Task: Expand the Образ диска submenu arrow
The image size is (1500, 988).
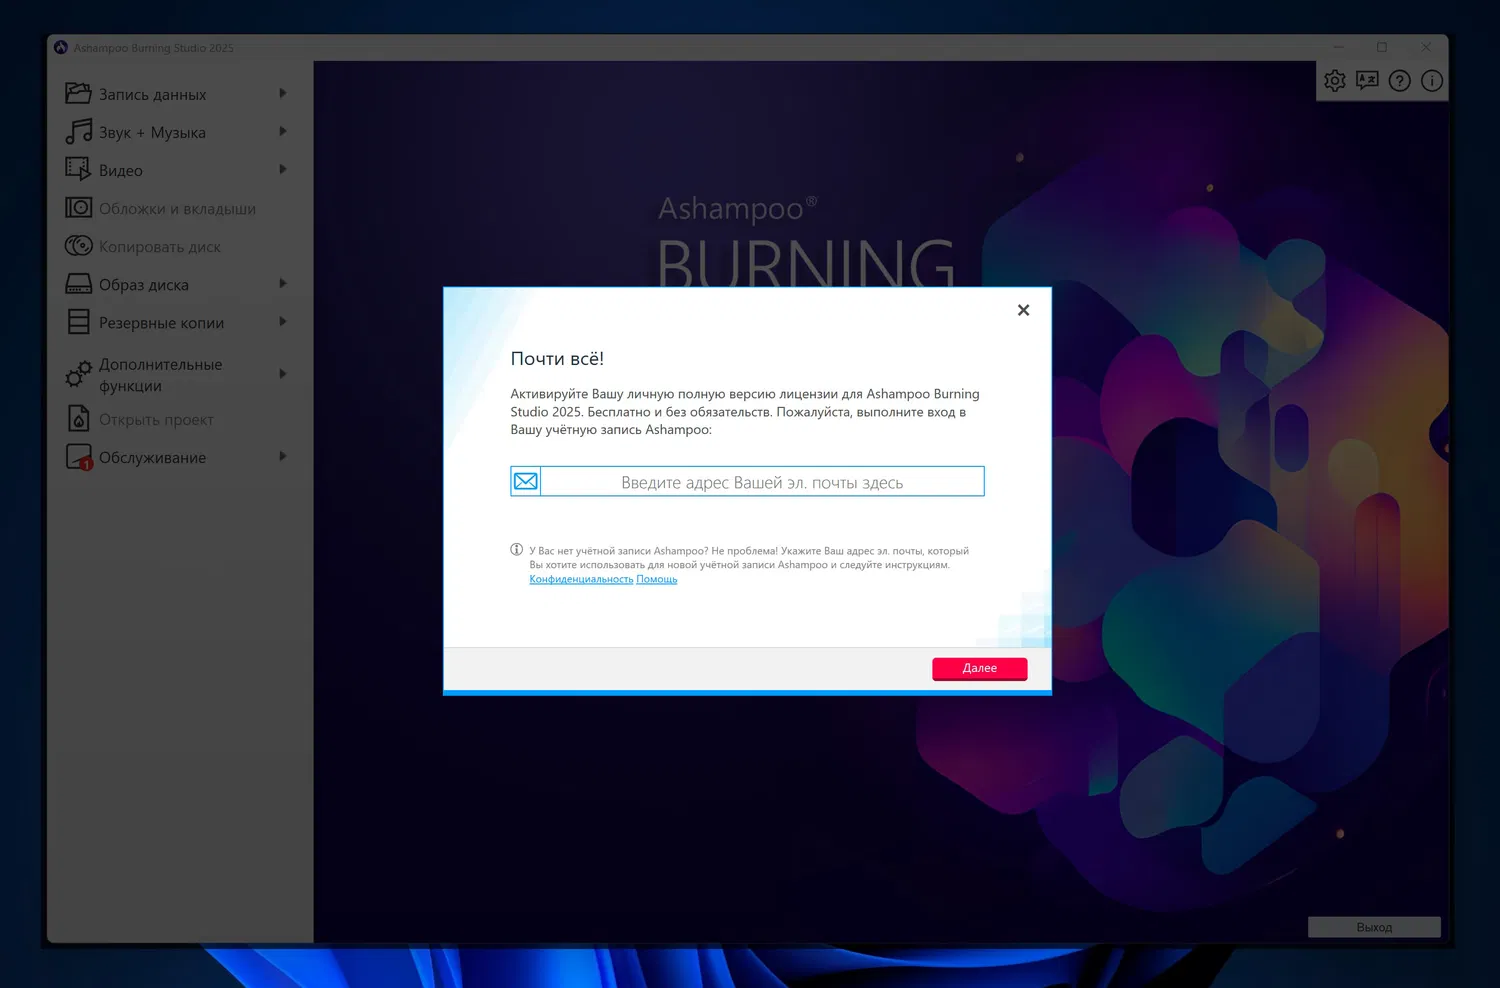Action: (x=283, y=283)
